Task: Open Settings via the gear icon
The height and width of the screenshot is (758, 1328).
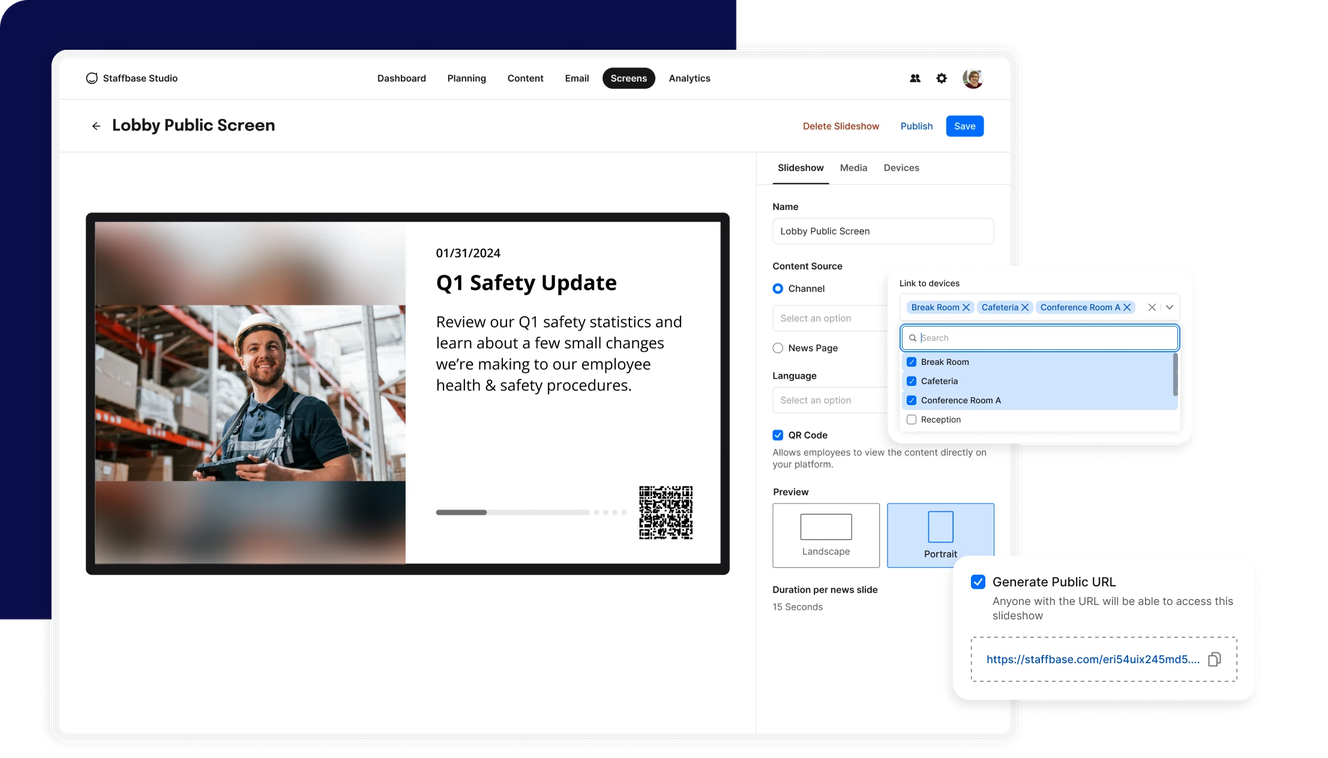Action: [x=941, y=78]
